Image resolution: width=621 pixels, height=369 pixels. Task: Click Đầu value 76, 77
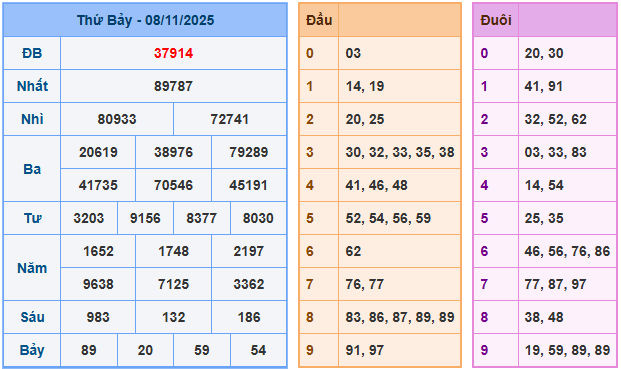(365, 284)
